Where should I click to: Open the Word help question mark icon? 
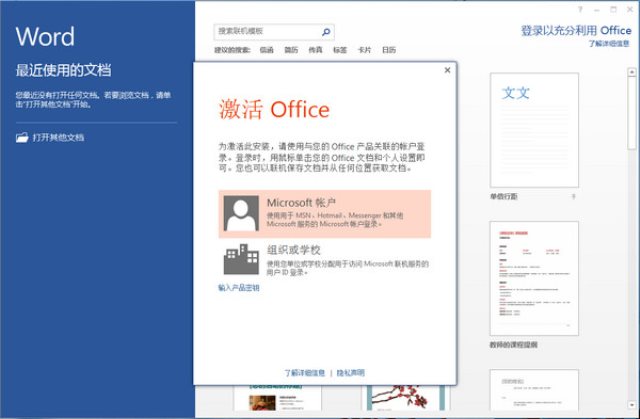pyautogui.click(x=580, y=9)
